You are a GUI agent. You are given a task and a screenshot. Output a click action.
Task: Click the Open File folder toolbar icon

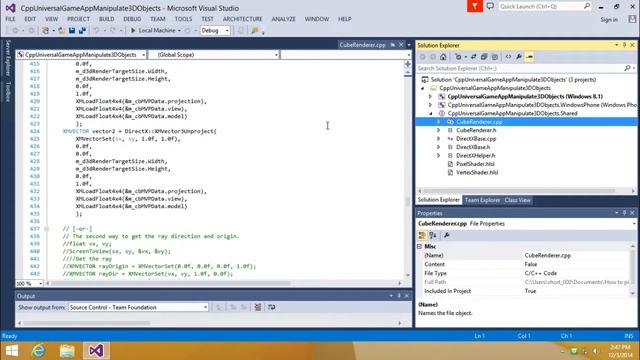61,31
